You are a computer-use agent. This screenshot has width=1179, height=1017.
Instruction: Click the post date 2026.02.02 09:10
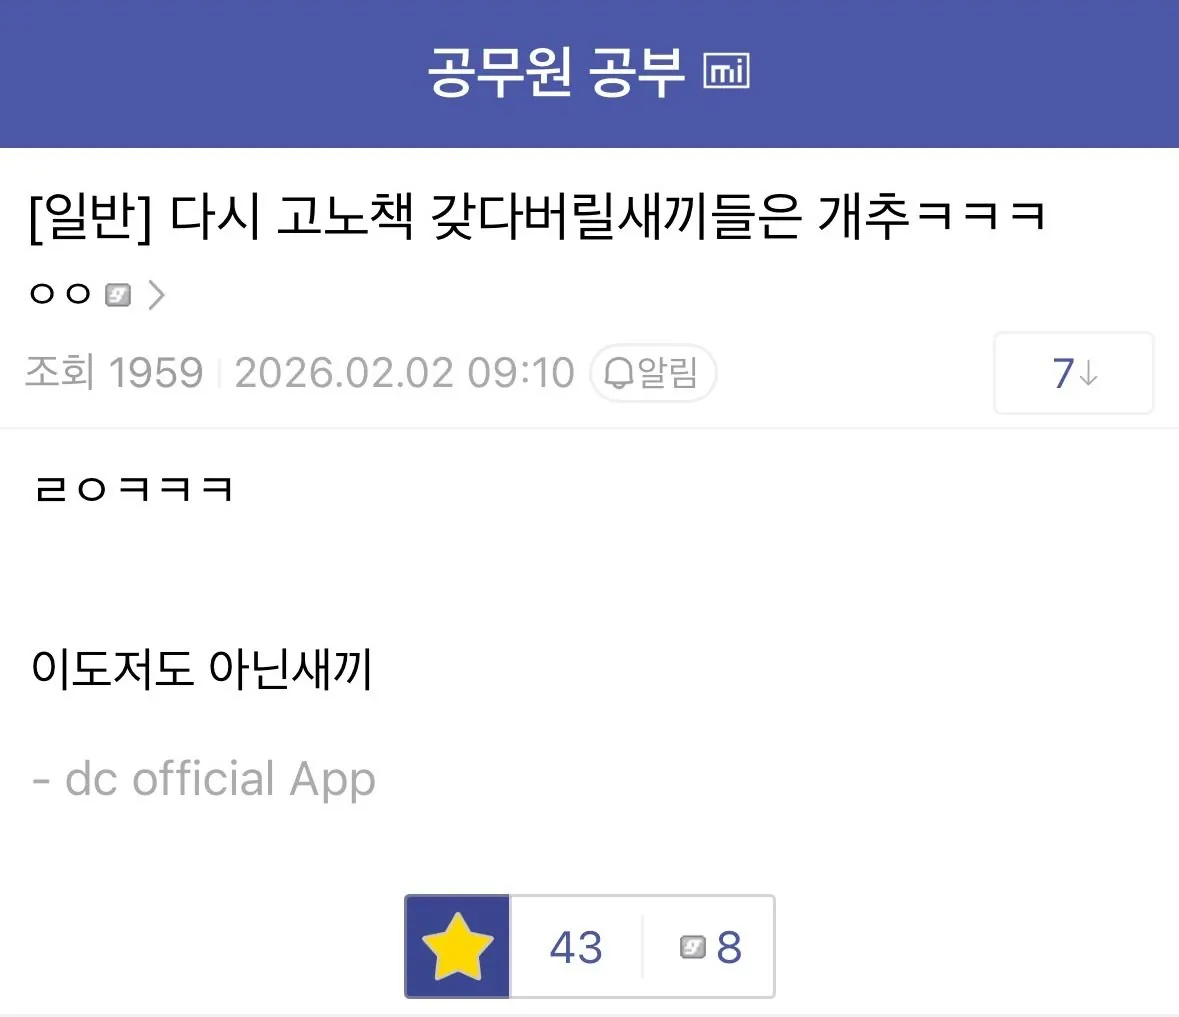click(405, 373)
